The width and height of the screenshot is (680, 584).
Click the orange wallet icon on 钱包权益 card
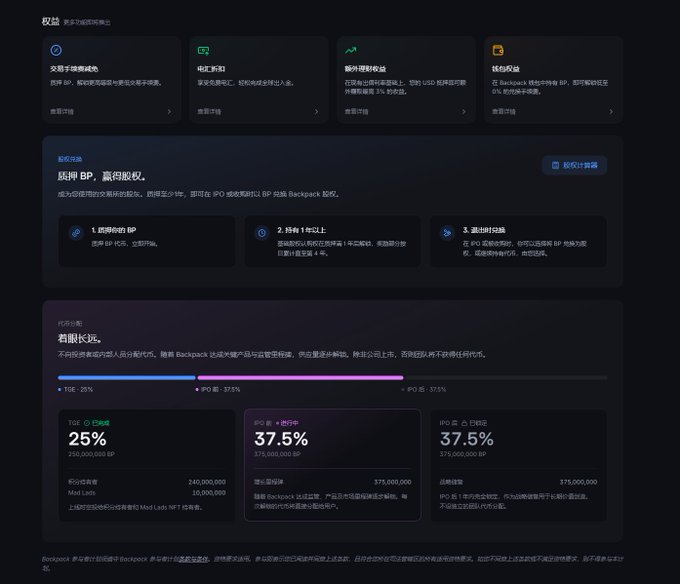click(498, 50)
